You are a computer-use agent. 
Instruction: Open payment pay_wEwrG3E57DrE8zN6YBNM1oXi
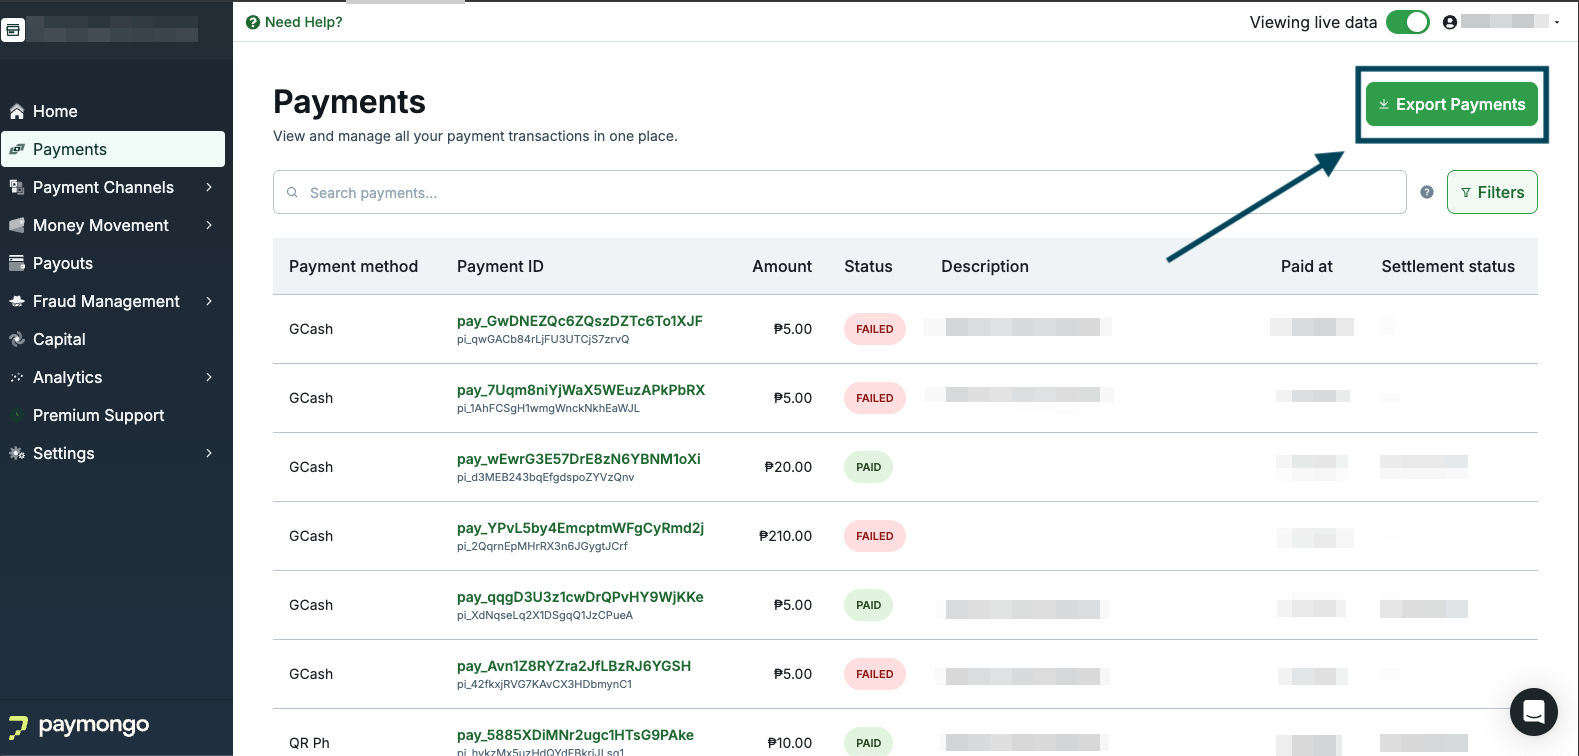[x=579, y=459]
